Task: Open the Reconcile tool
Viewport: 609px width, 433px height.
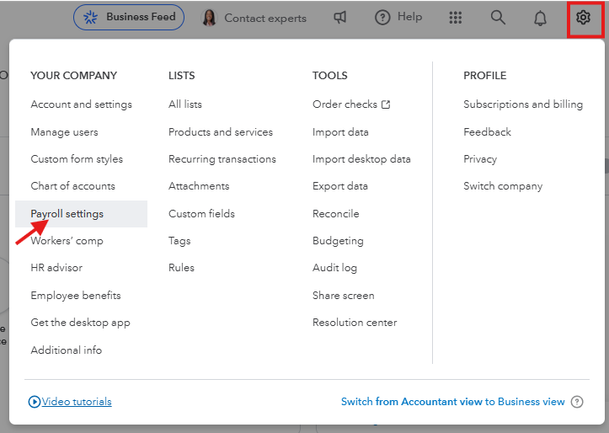Action: (335, 214)
